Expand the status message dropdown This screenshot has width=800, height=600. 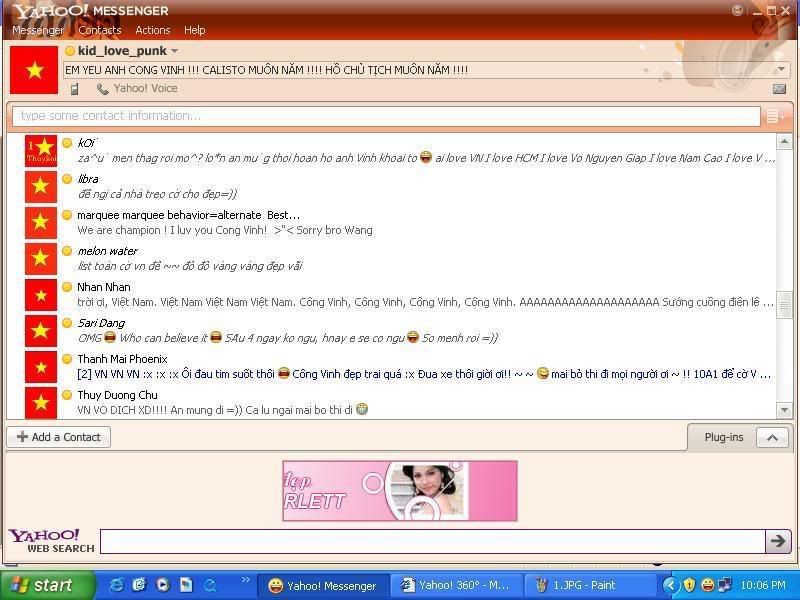coord(781,70)
